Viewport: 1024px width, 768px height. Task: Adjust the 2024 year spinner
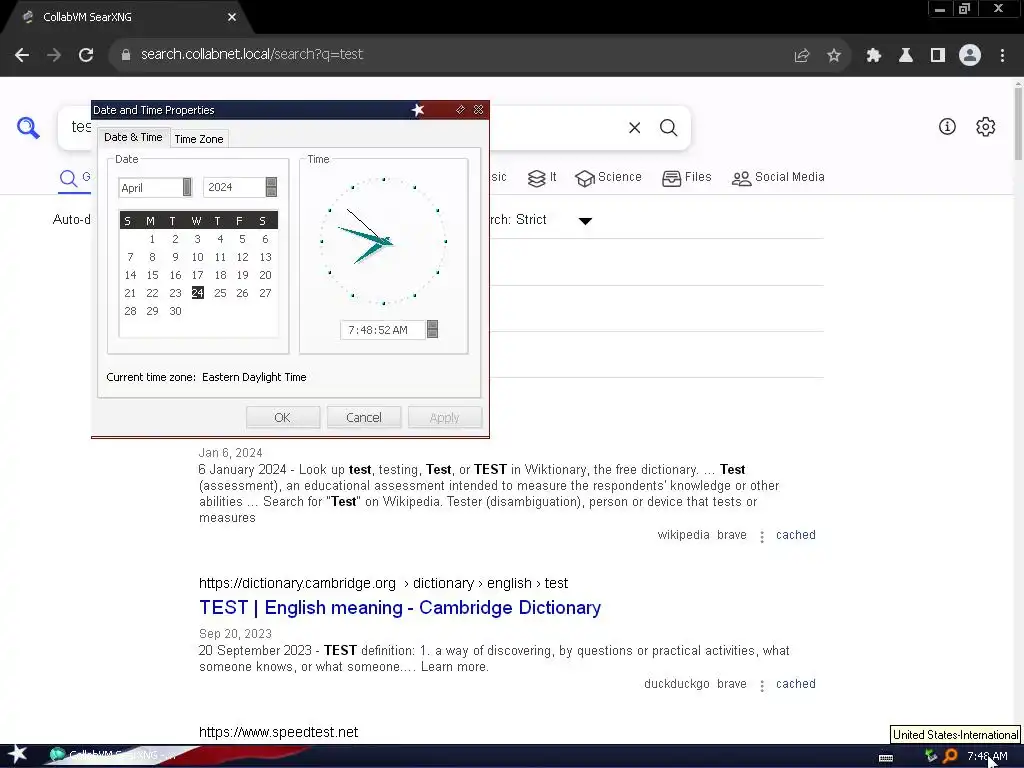[272, 187]
